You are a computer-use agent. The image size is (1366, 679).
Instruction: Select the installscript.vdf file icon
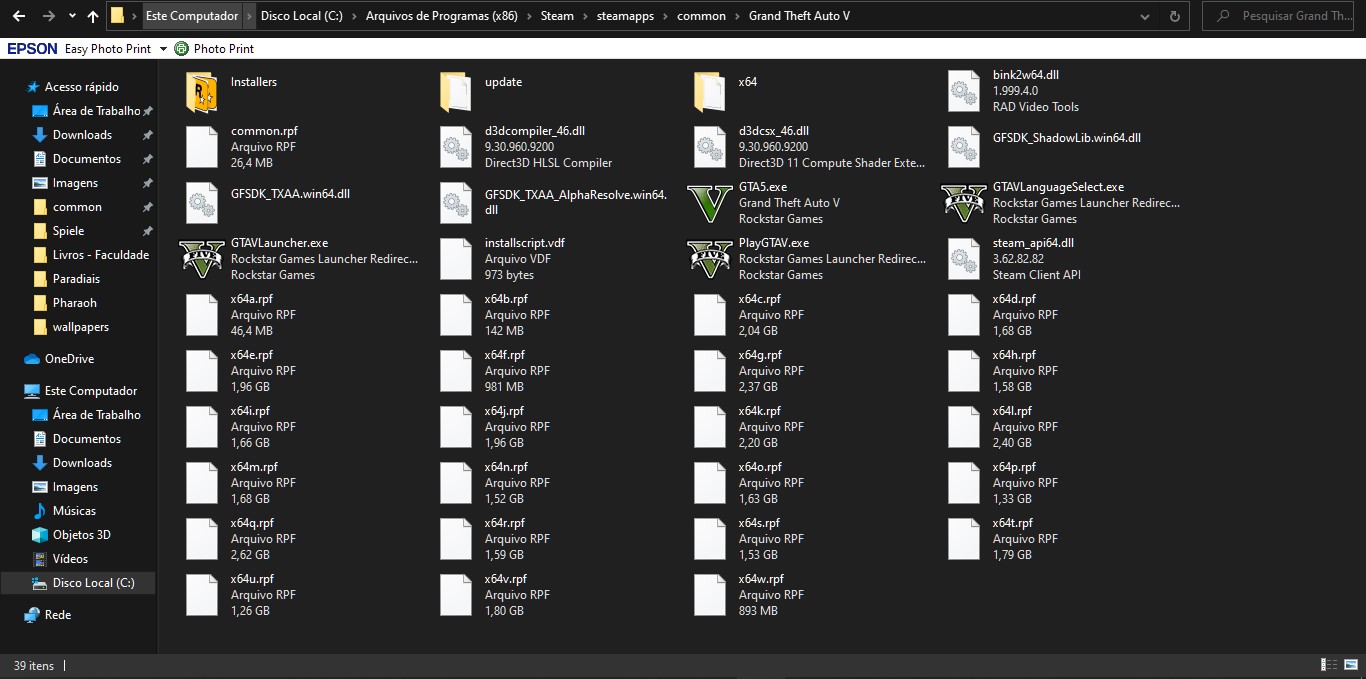(456, 259)
